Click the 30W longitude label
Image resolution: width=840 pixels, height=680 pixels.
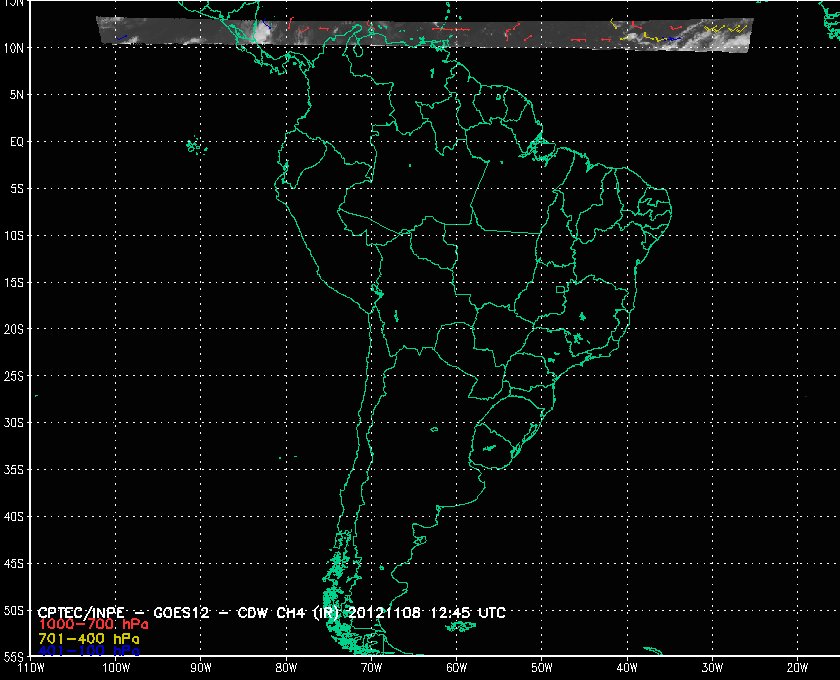[712, 668]
